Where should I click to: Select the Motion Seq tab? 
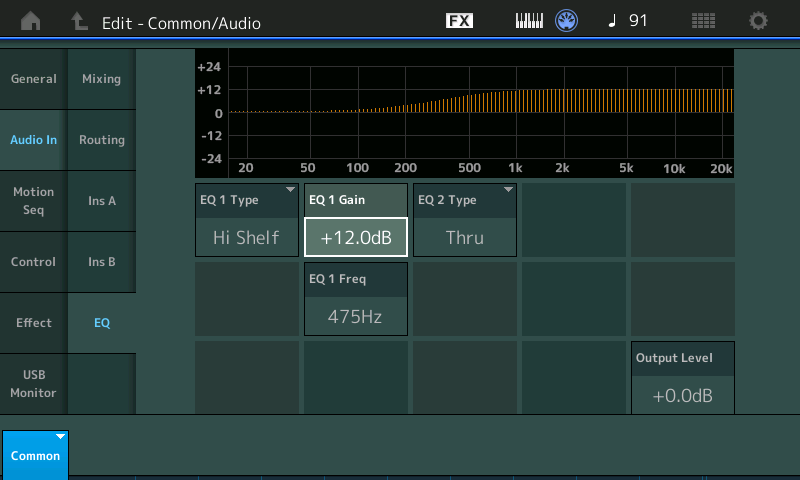pos(33,201)
